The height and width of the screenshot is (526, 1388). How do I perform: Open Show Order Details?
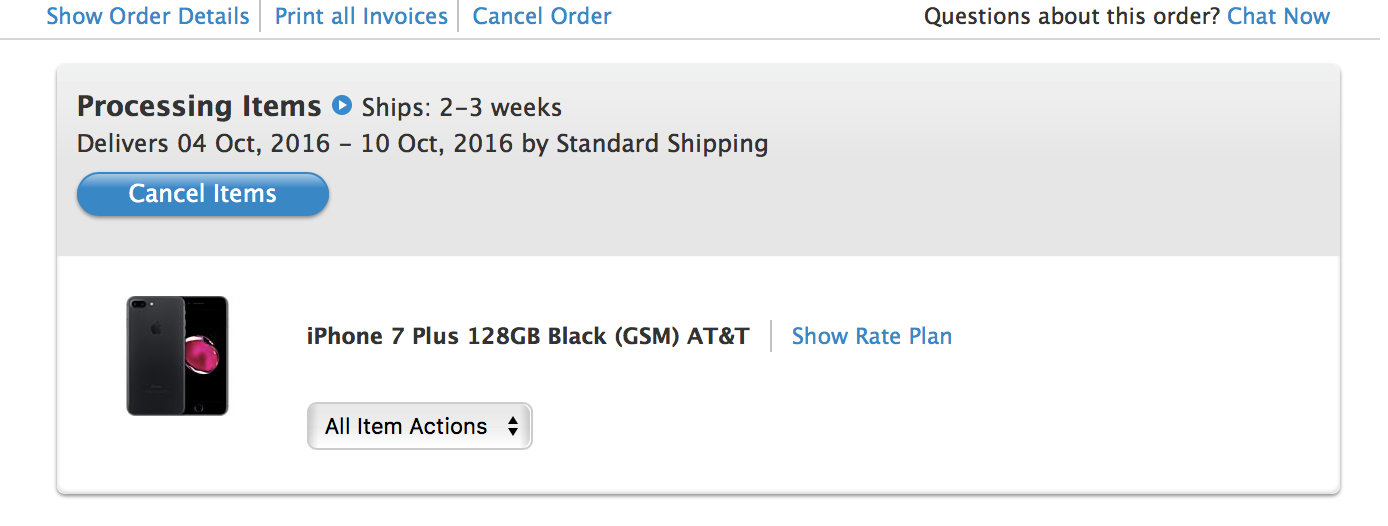[148, 16]
